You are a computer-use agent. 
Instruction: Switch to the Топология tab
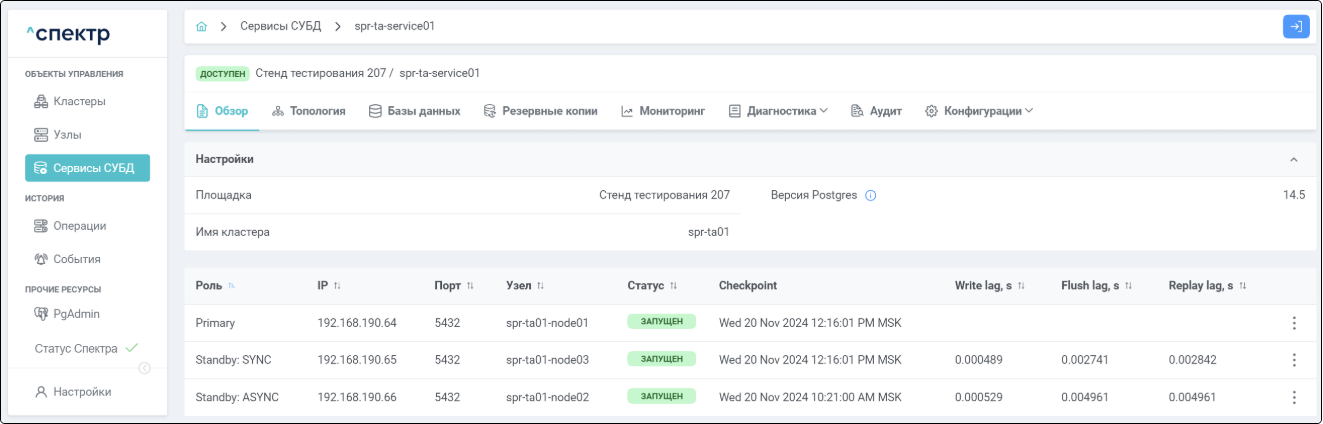pyautogui.click(x=308, y=111)
